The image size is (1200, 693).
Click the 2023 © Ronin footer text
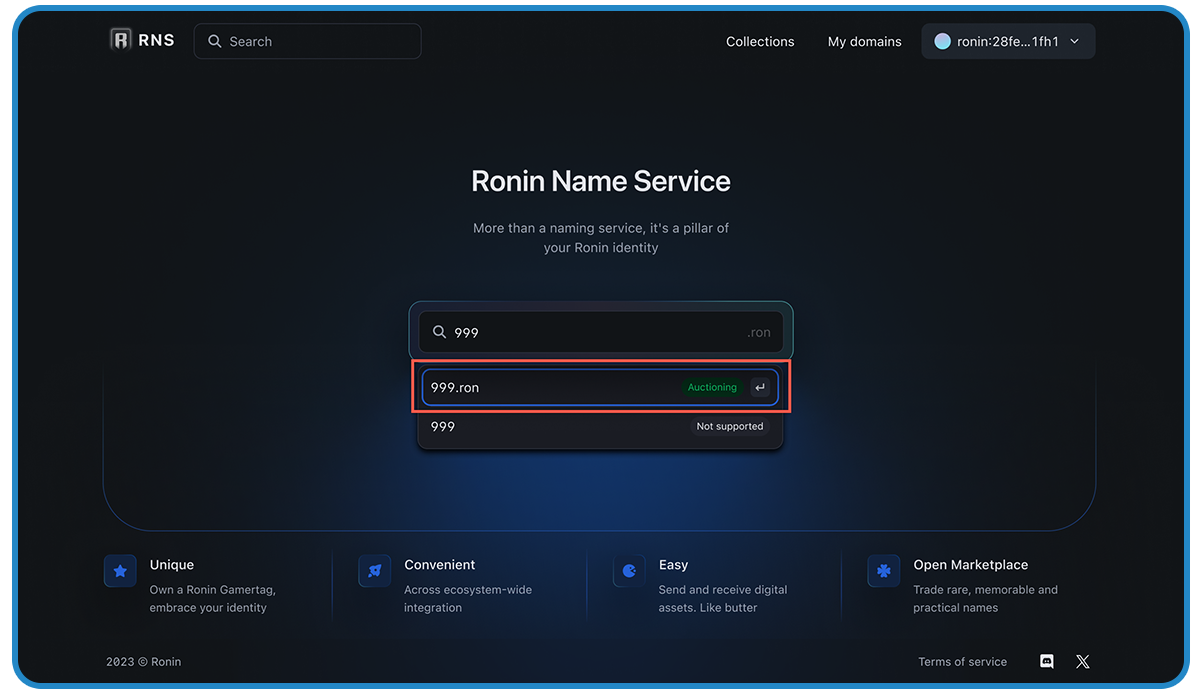[144, 661]
